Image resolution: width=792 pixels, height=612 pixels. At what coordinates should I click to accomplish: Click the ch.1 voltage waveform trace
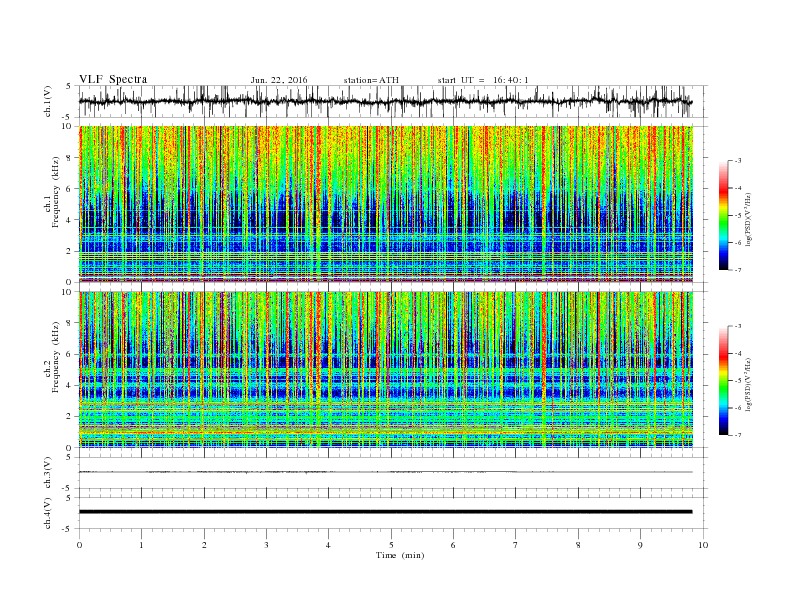385,101
